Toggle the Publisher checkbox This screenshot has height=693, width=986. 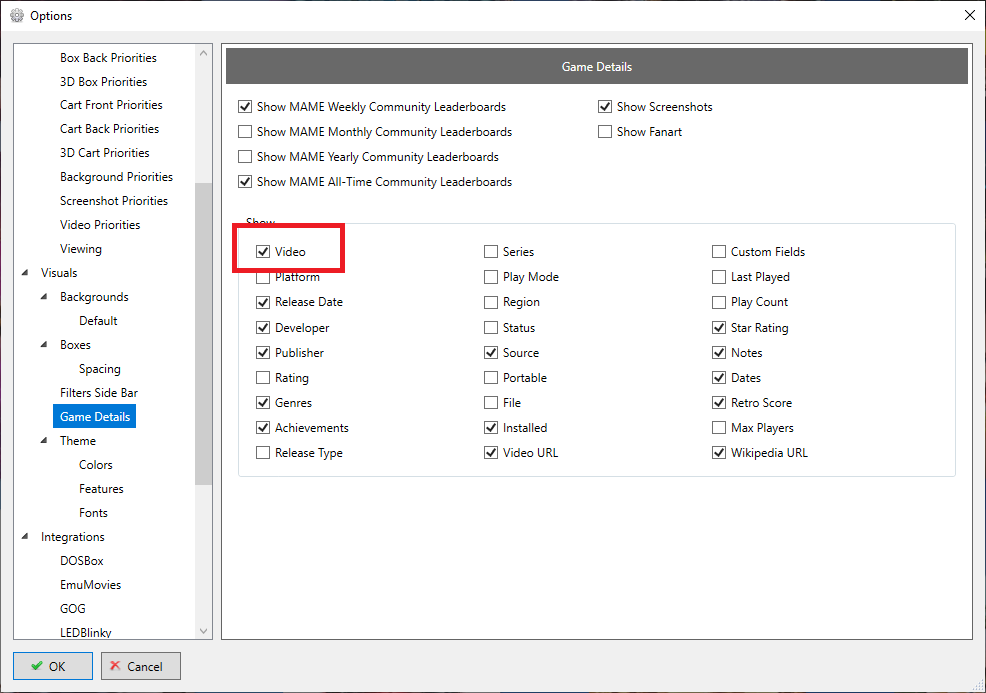click(263, 353)
